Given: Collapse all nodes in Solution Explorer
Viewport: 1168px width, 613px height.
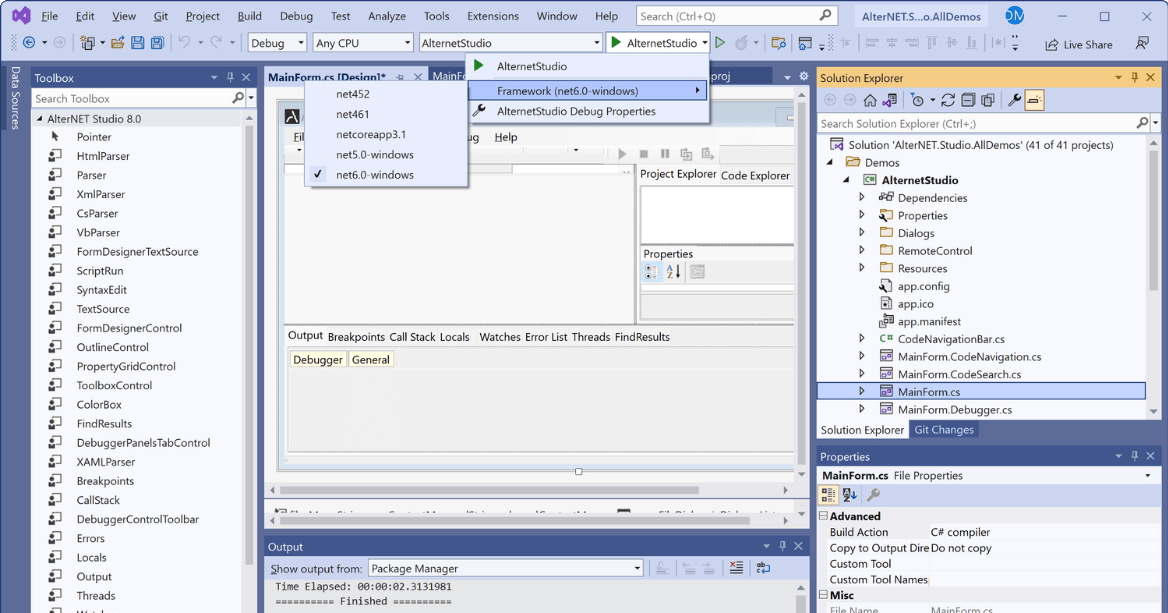Looking at the screenshot, I should coord(969,99).
